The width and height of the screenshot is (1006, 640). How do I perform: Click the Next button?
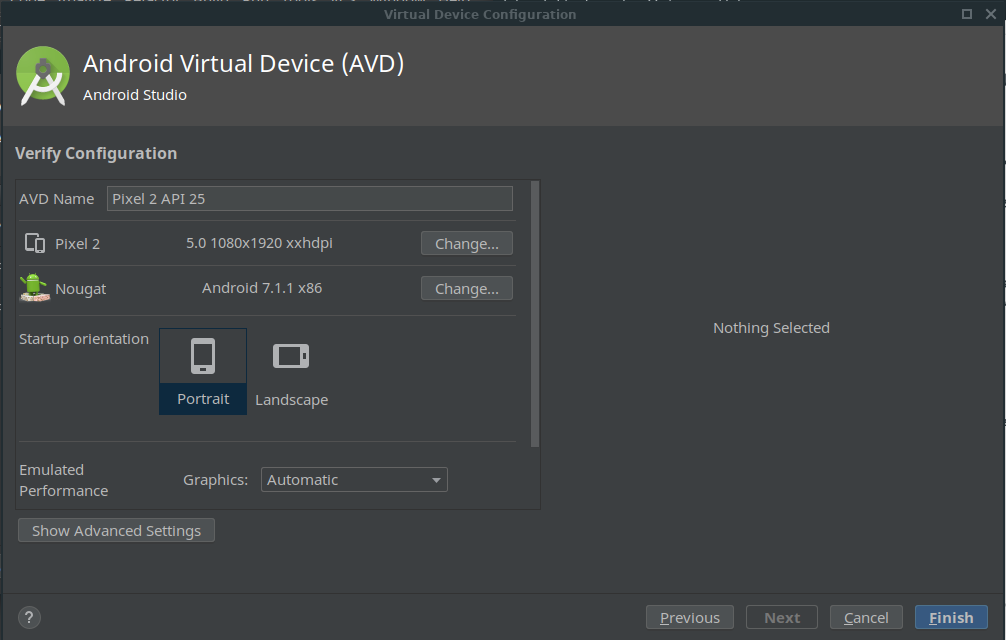[x=781, y=617]
